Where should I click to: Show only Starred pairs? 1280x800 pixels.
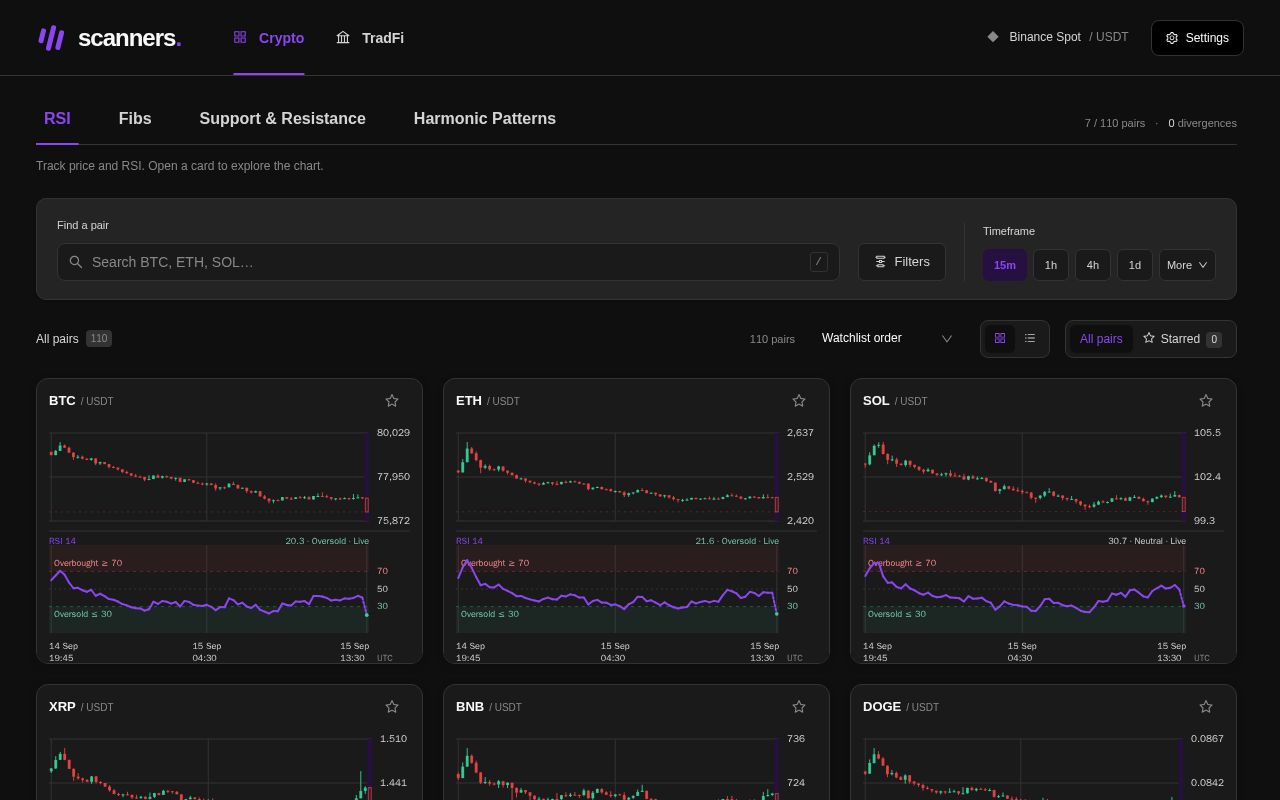point(1182,339)
